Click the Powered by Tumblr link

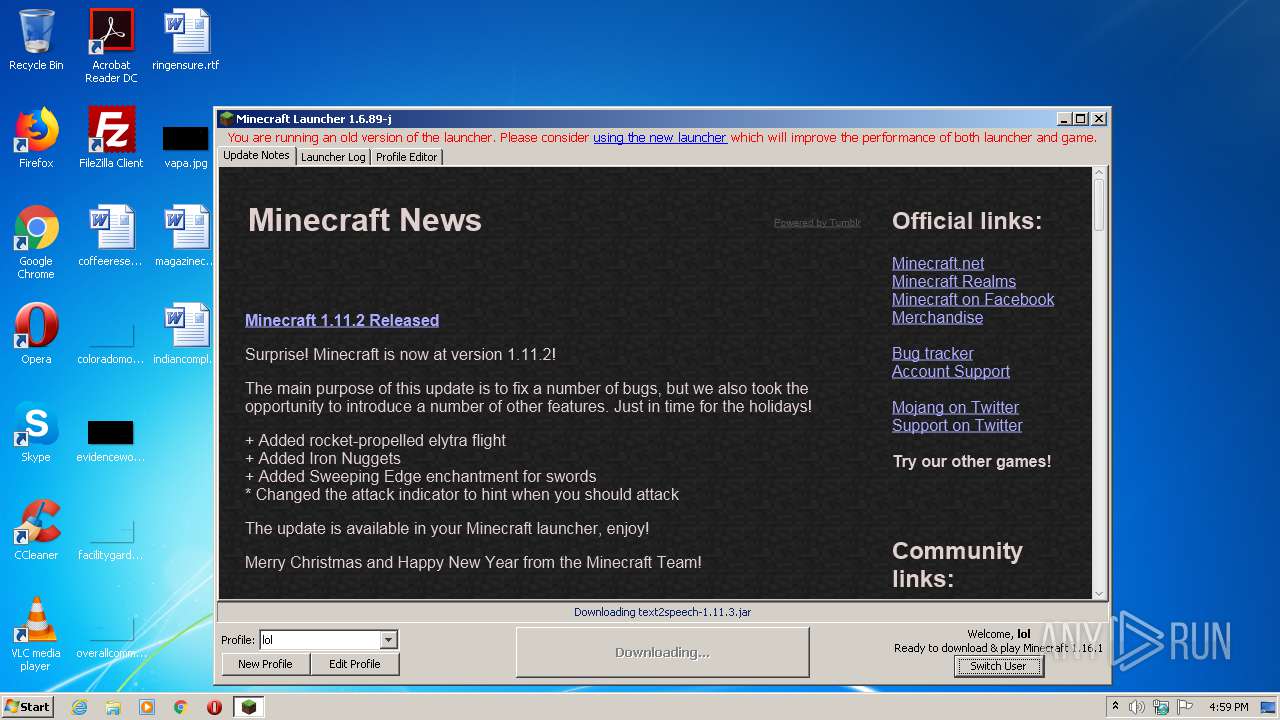817,223
